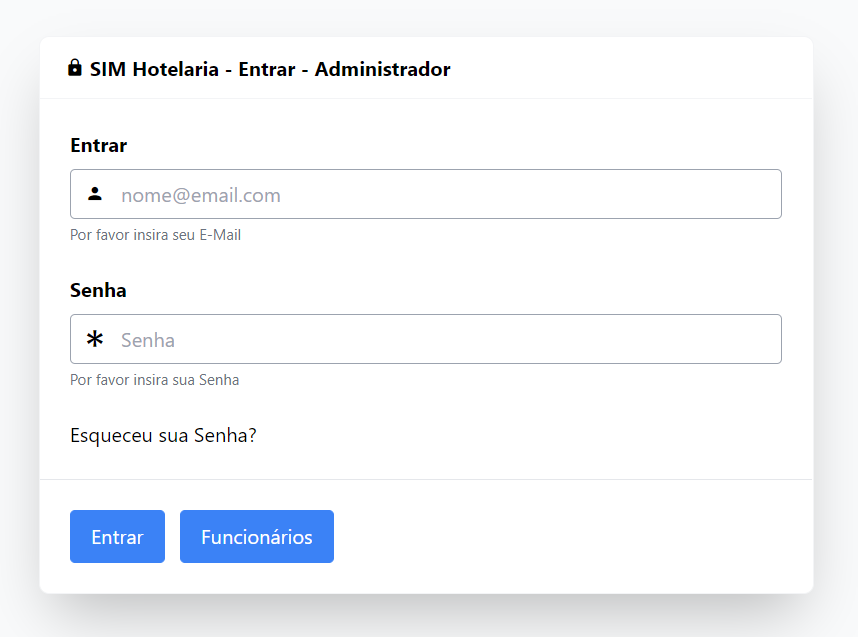Click the 'nome@email.com' placeholder text

click(201, 195)
